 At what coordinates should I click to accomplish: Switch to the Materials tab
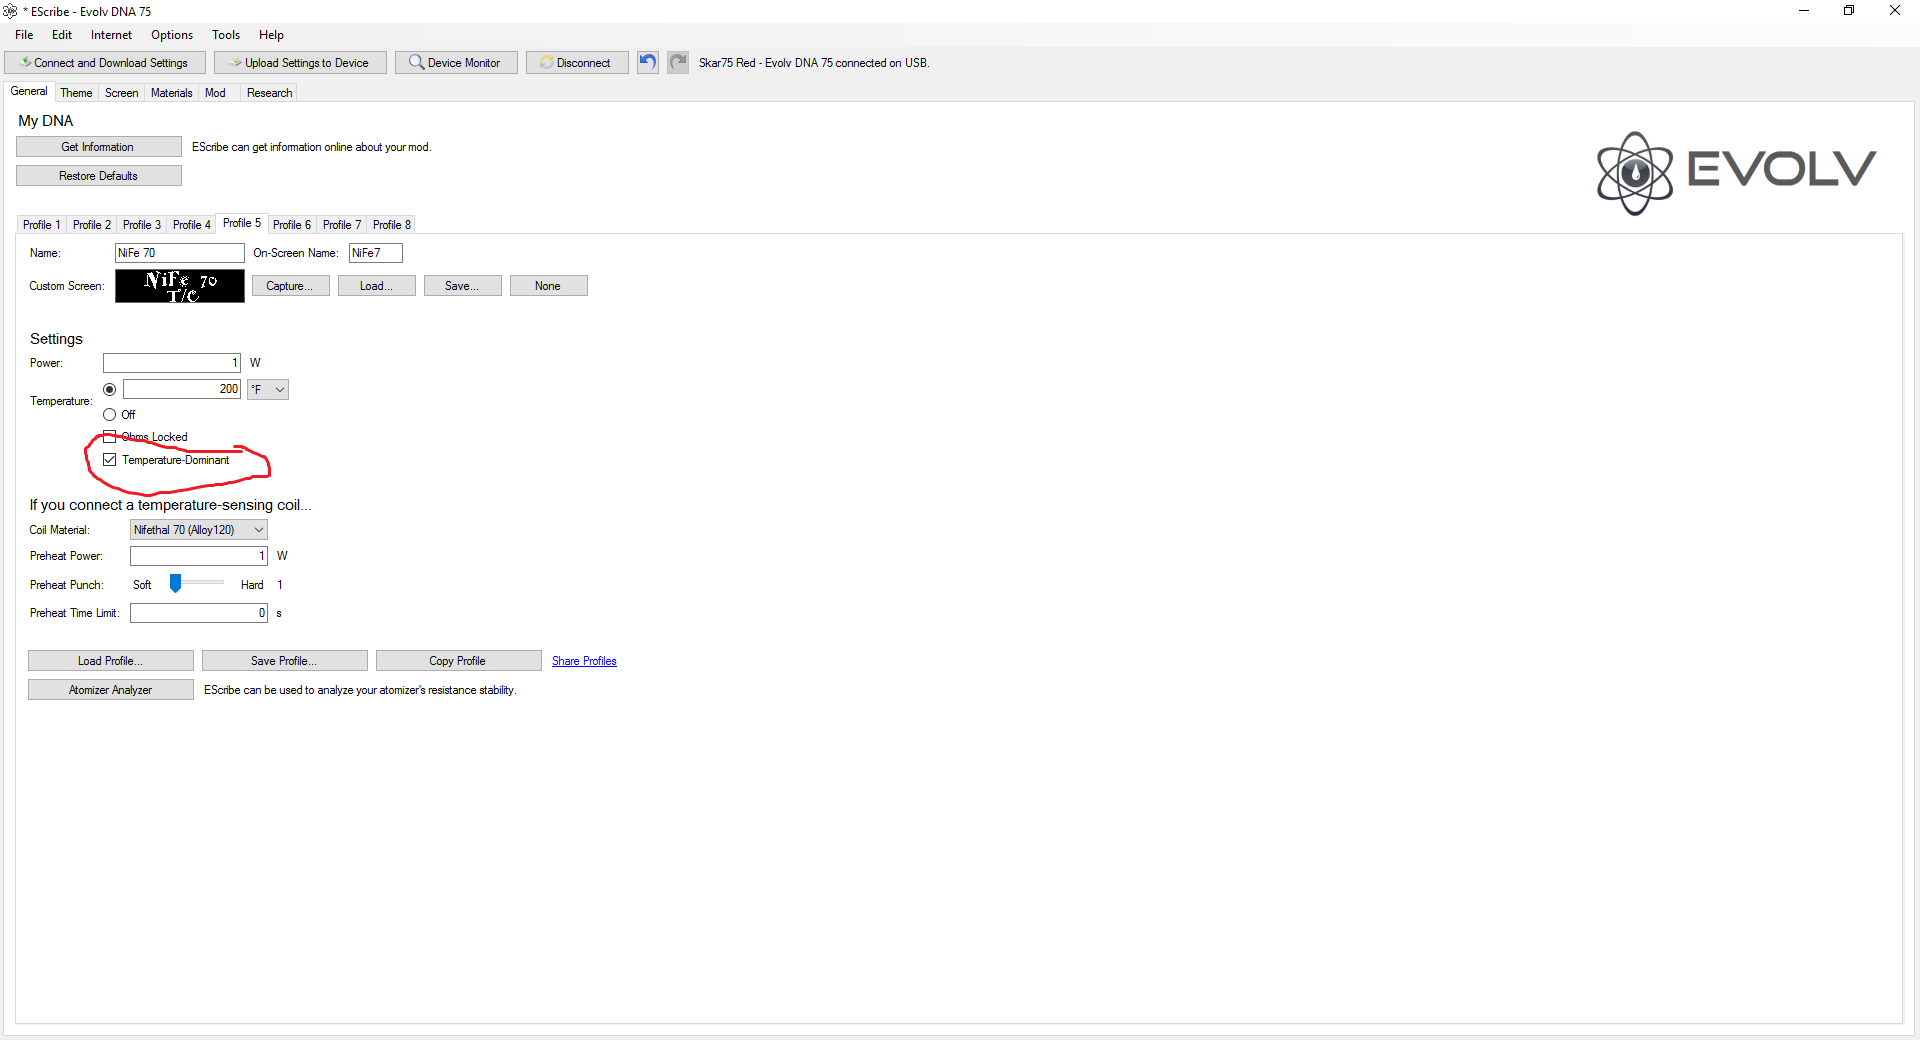pyautogui.click(x=171, y=93)
